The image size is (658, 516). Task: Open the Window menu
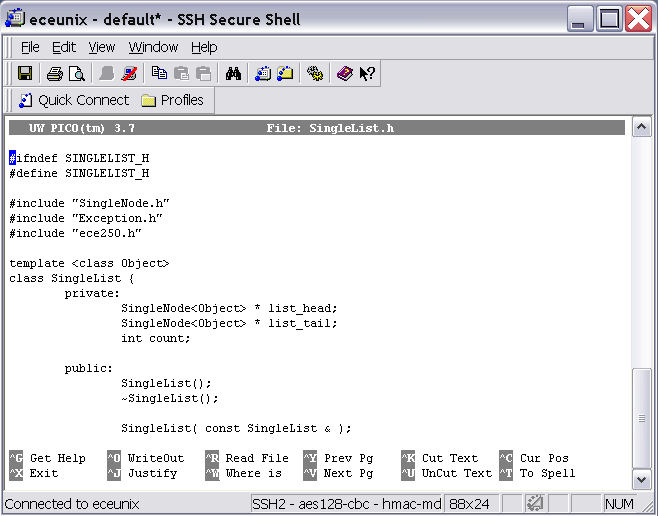coord(153,47)
